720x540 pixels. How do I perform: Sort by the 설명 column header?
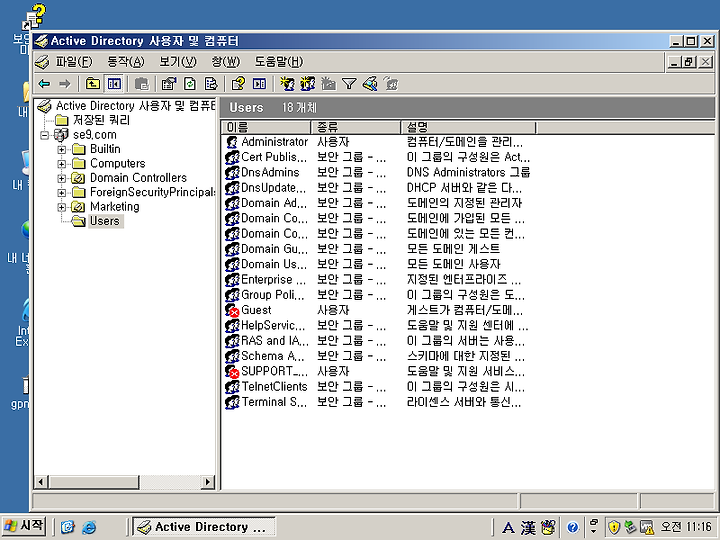coord(468,127)
